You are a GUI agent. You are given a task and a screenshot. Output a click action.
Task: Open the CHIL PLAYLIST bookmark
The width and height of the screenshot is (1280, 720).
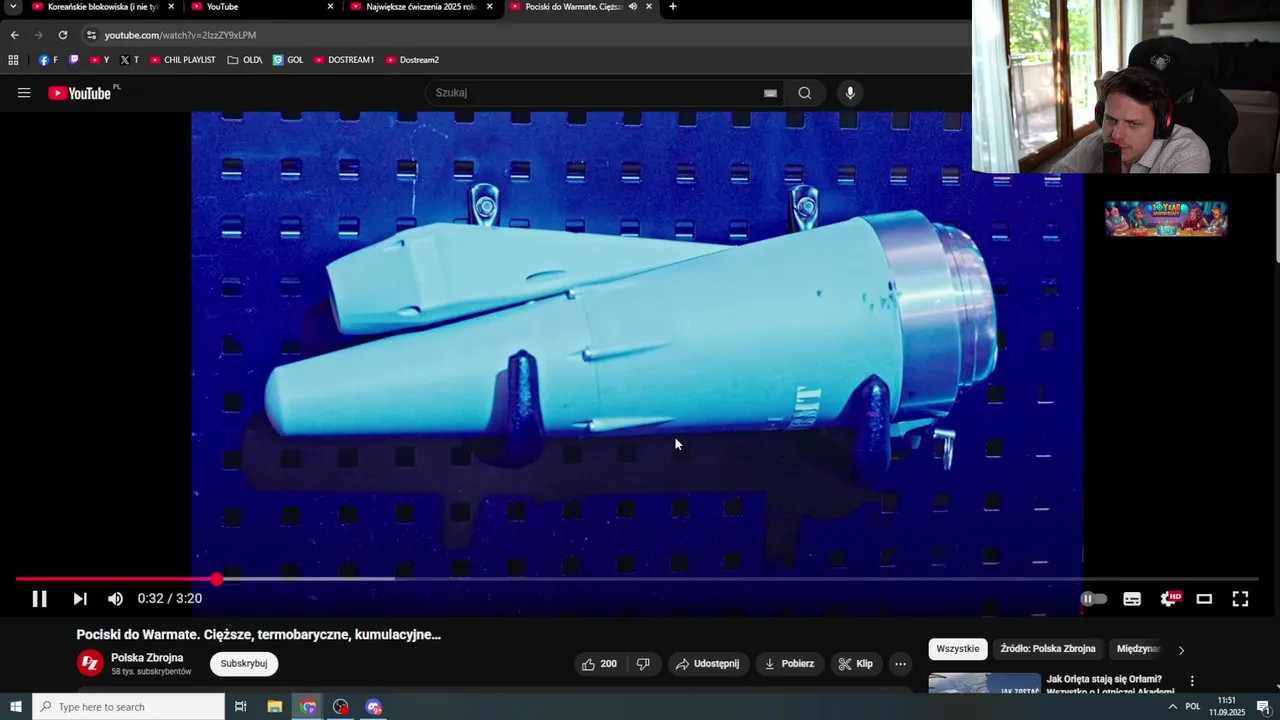(183, 60)
